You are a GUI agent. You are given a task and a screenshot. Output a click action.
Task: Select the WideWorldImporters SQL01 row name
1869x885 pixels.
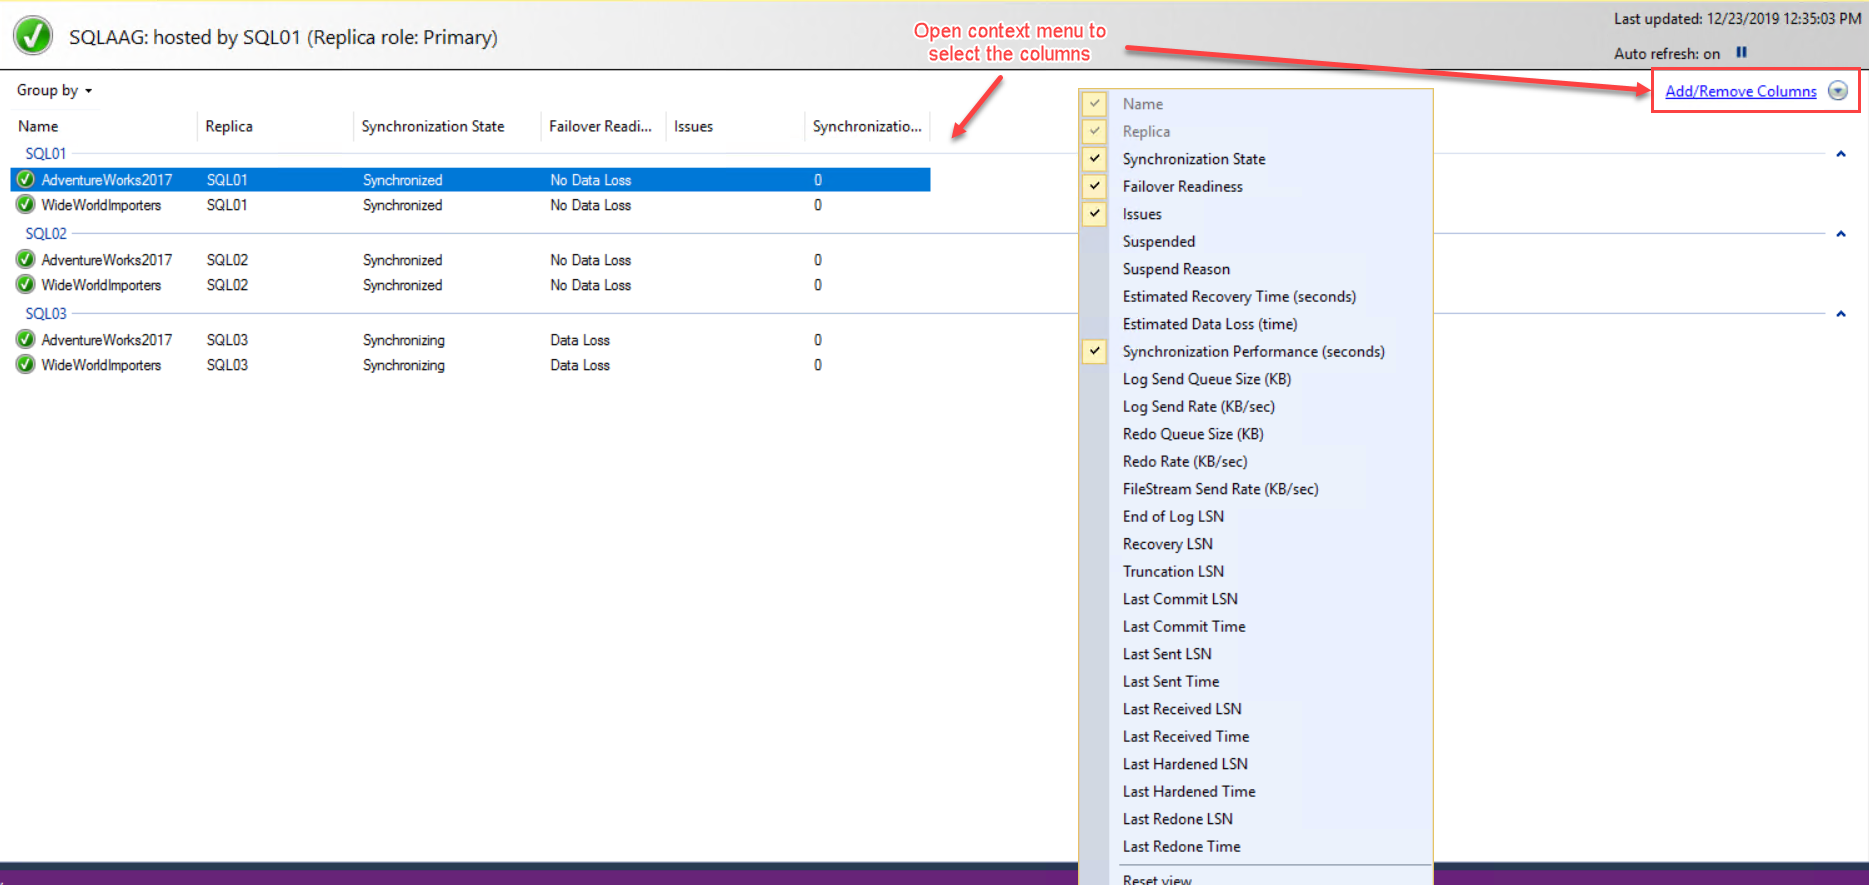tap(101, 205)
